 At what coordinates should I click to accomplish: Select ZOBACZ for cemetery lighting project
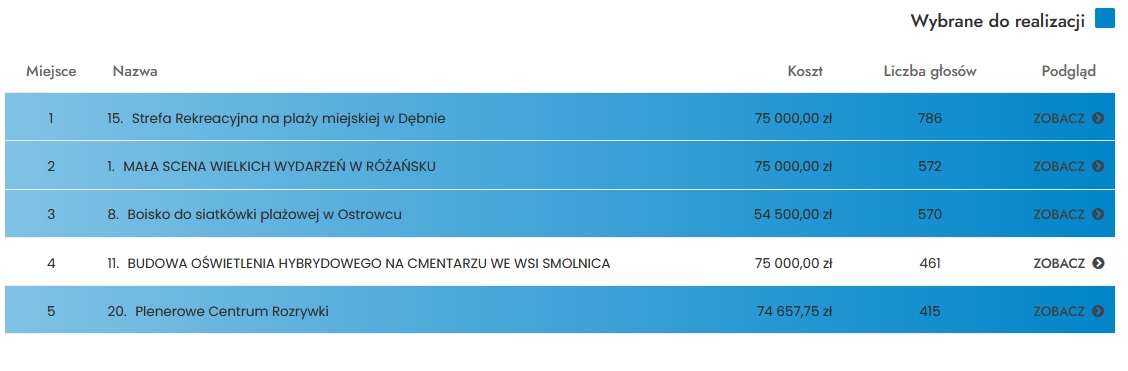coord(1068,263)
